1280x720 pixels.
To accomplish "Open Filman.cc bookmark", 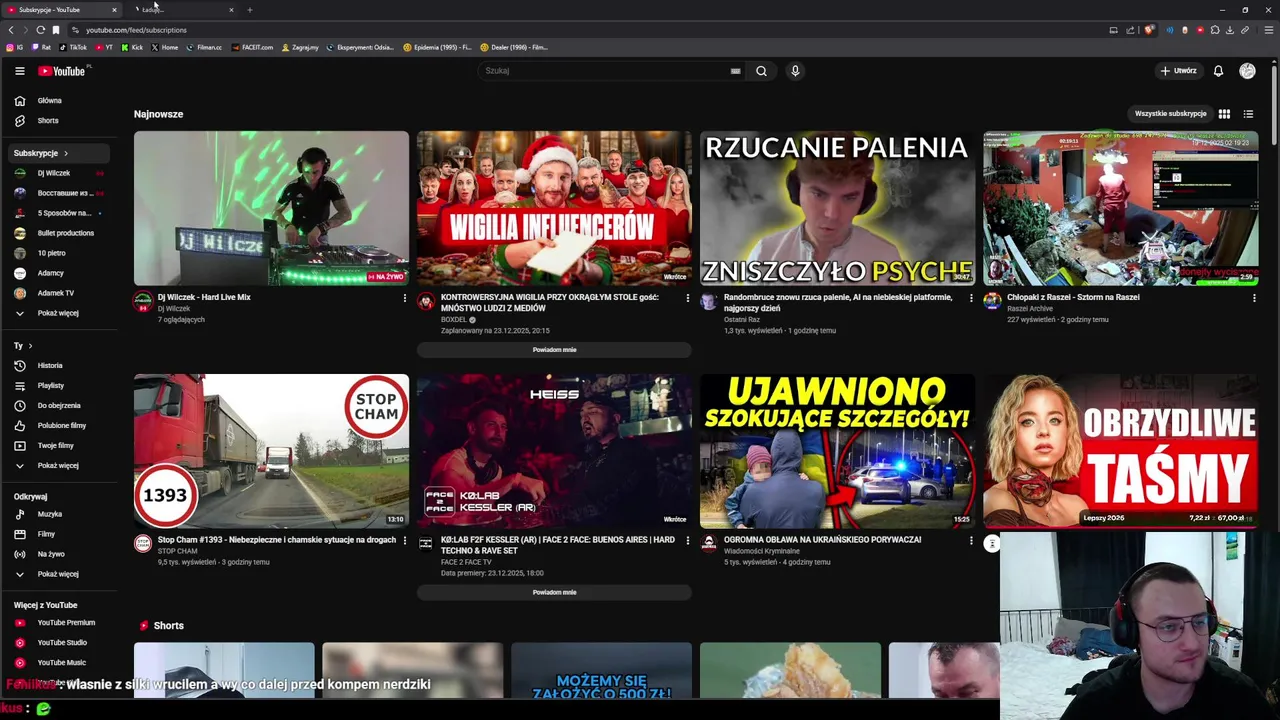I will pyautogui.click(x=204, y=47).
